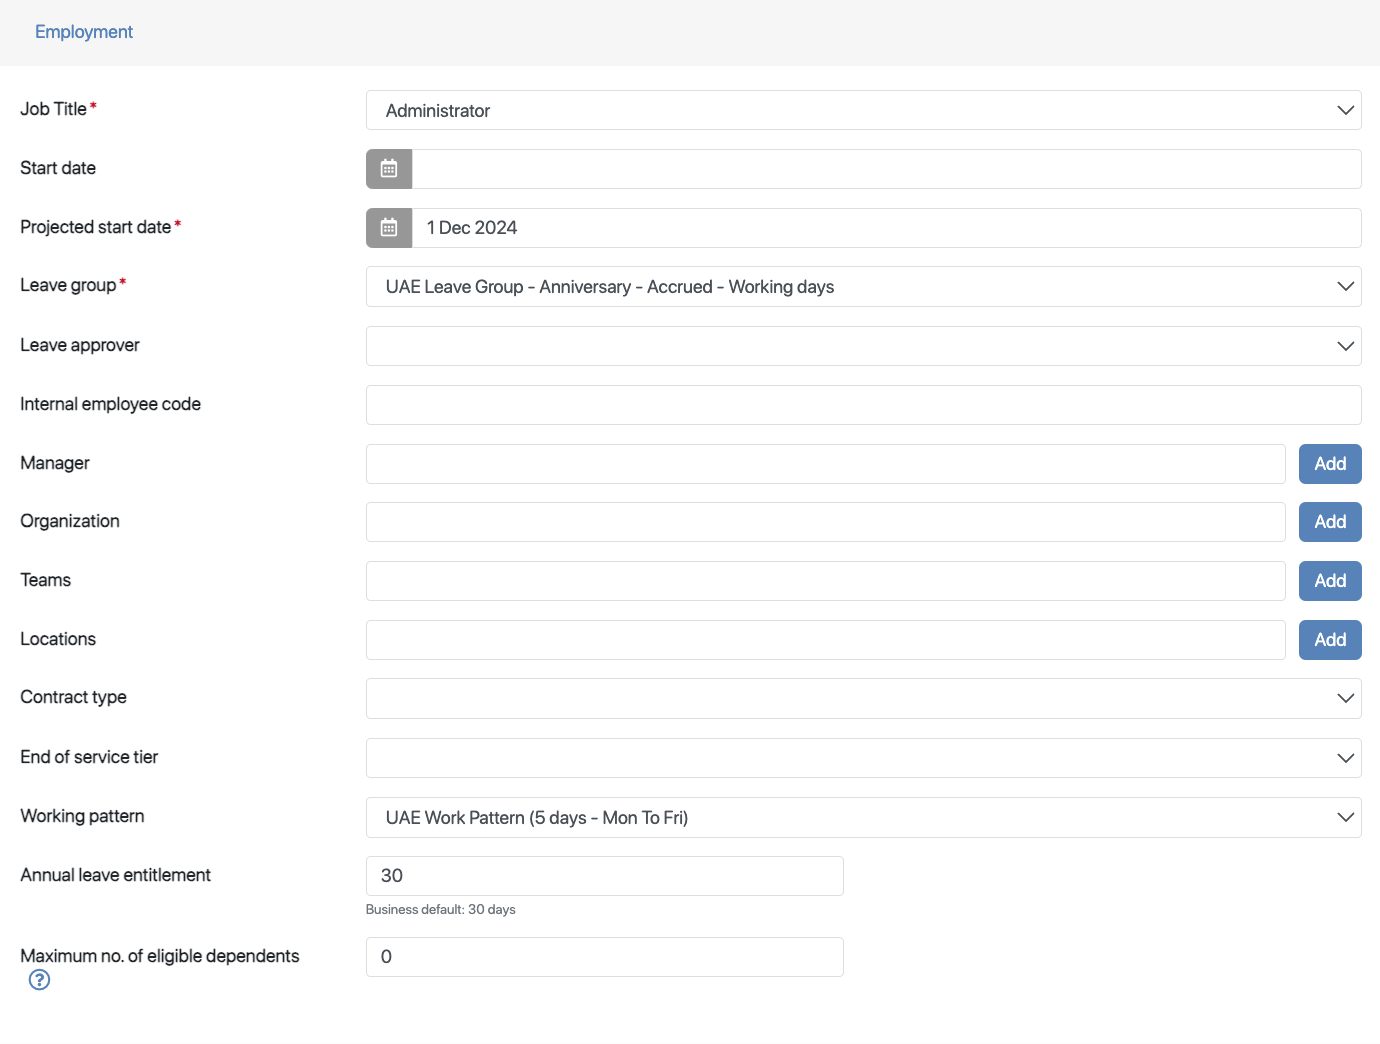Open the Projected start date calendar icon

[389, 228]
